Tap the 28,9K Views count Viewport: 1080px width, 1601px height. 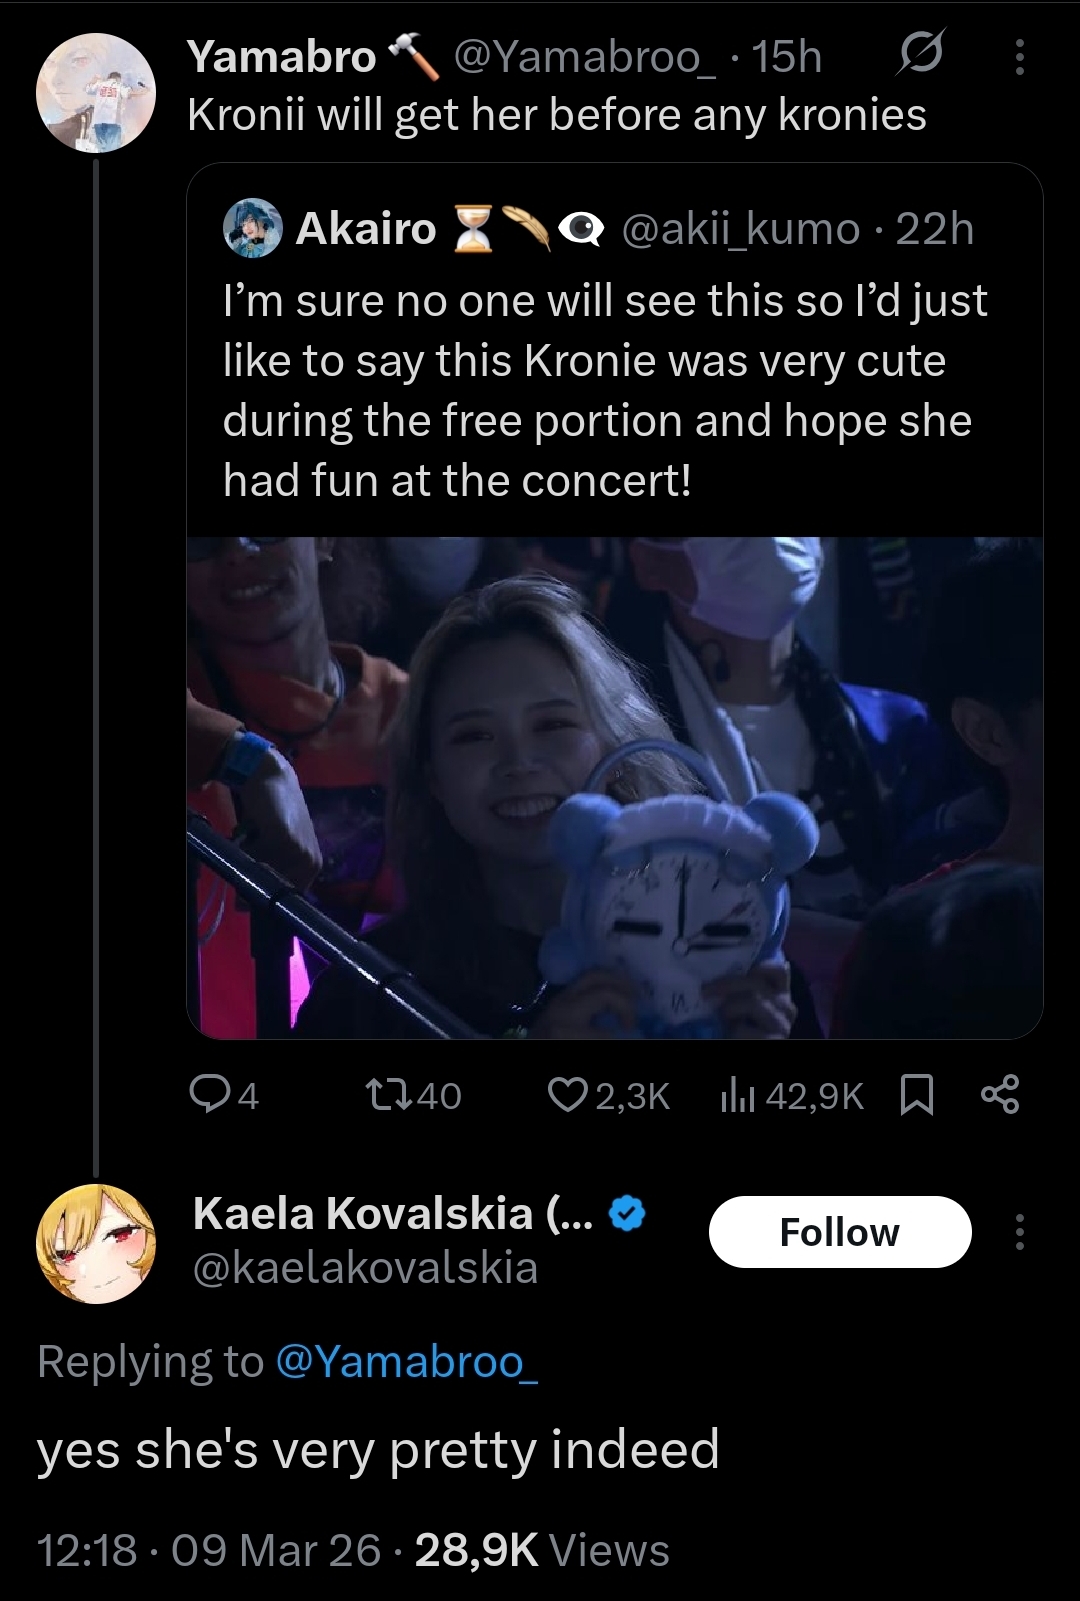[x=541, y=1550]
